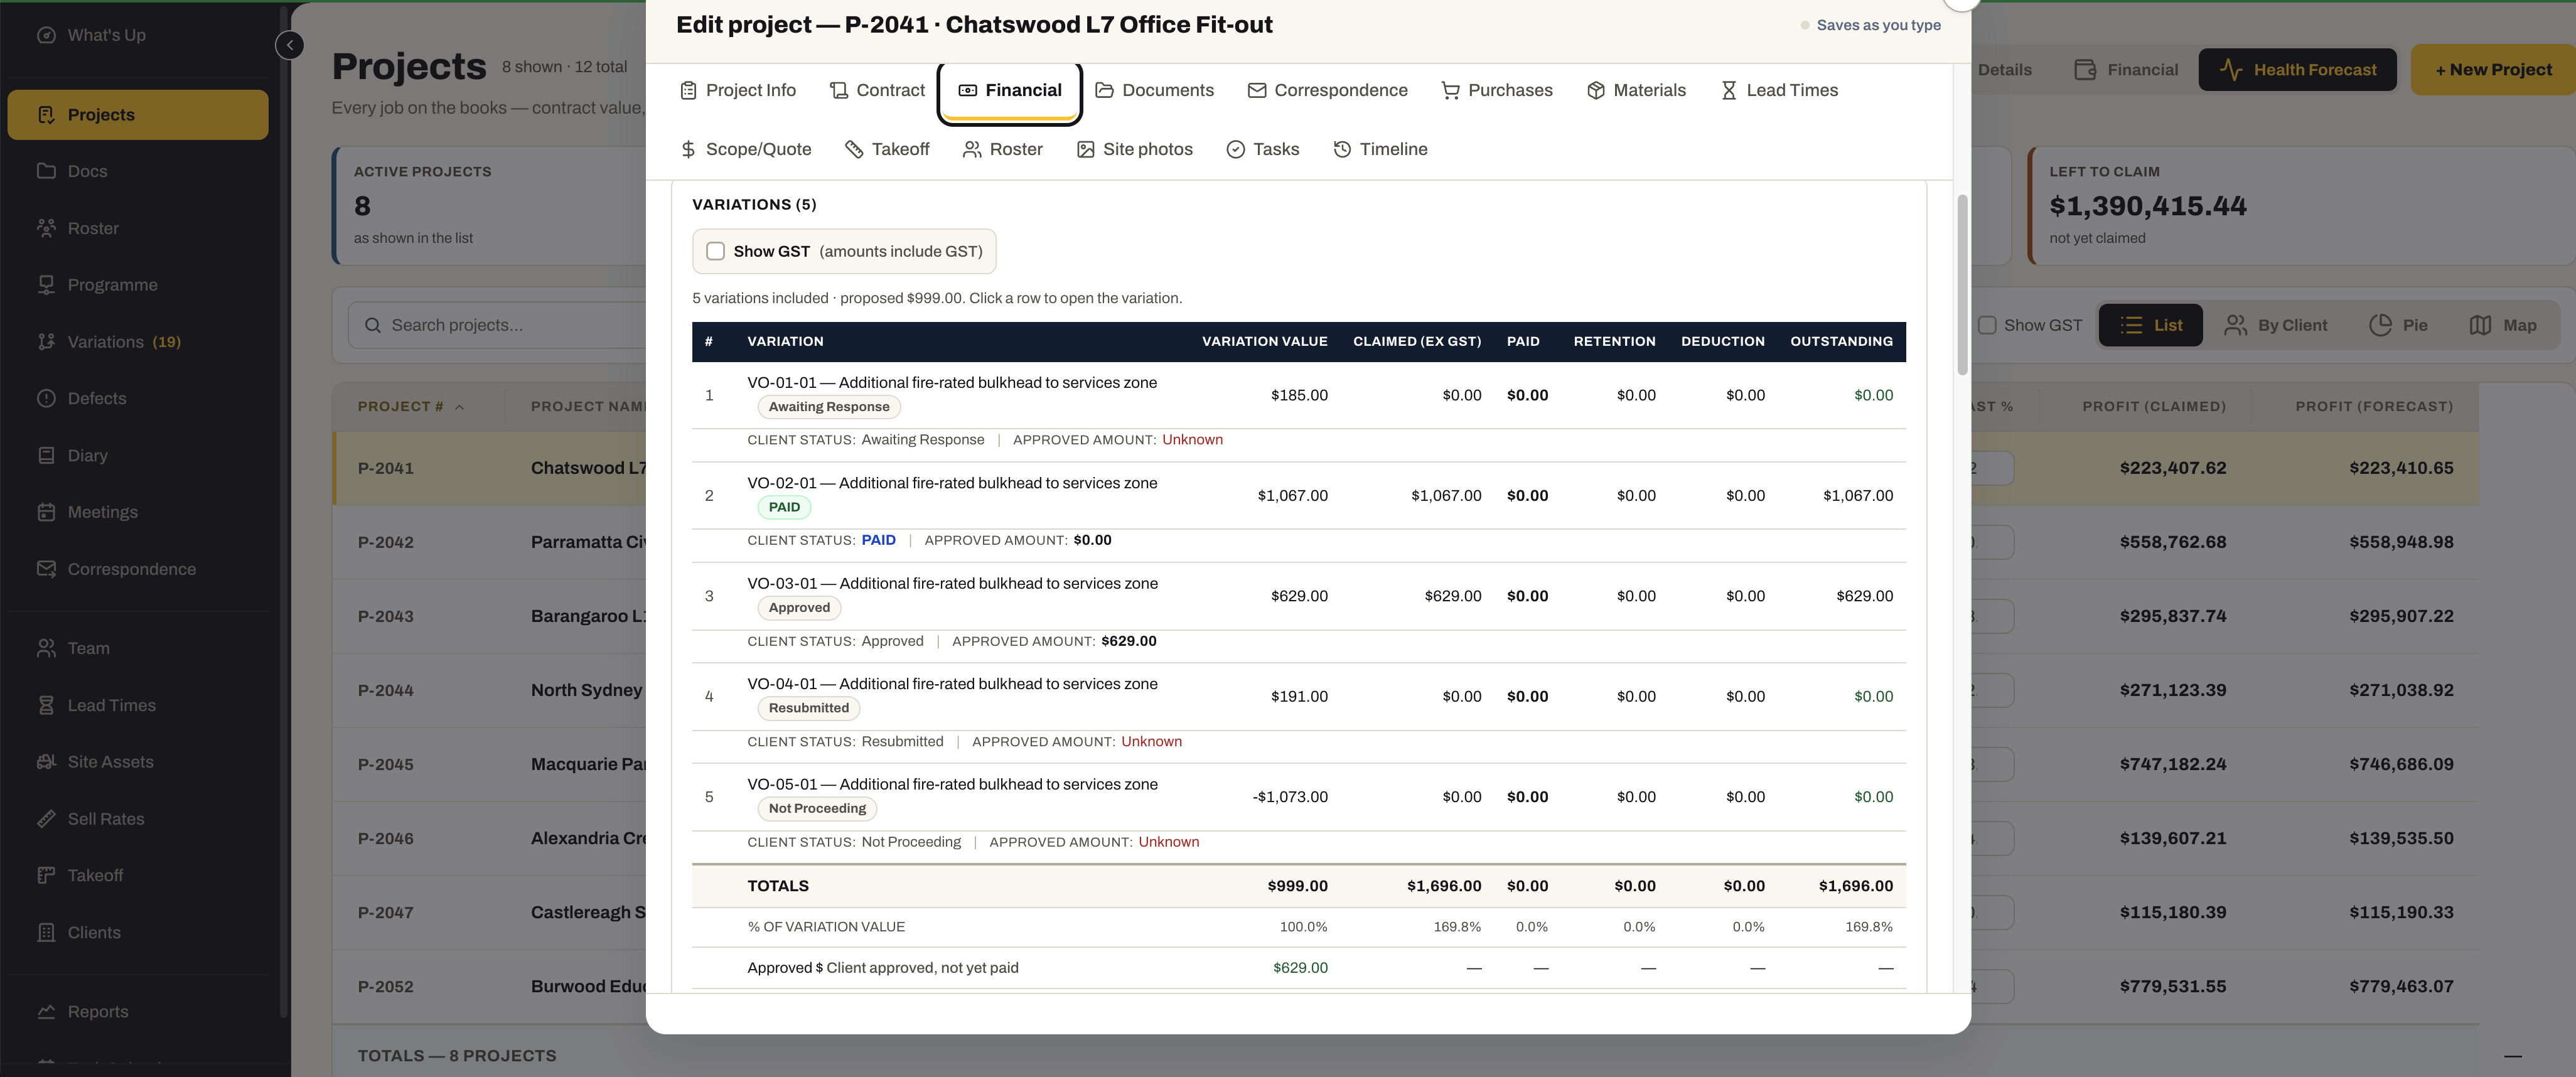Click the modal vertical scrollbar
The width and height of the screenshot is (2576, 1077).
pyautogui.click(x=1962, y=285)
